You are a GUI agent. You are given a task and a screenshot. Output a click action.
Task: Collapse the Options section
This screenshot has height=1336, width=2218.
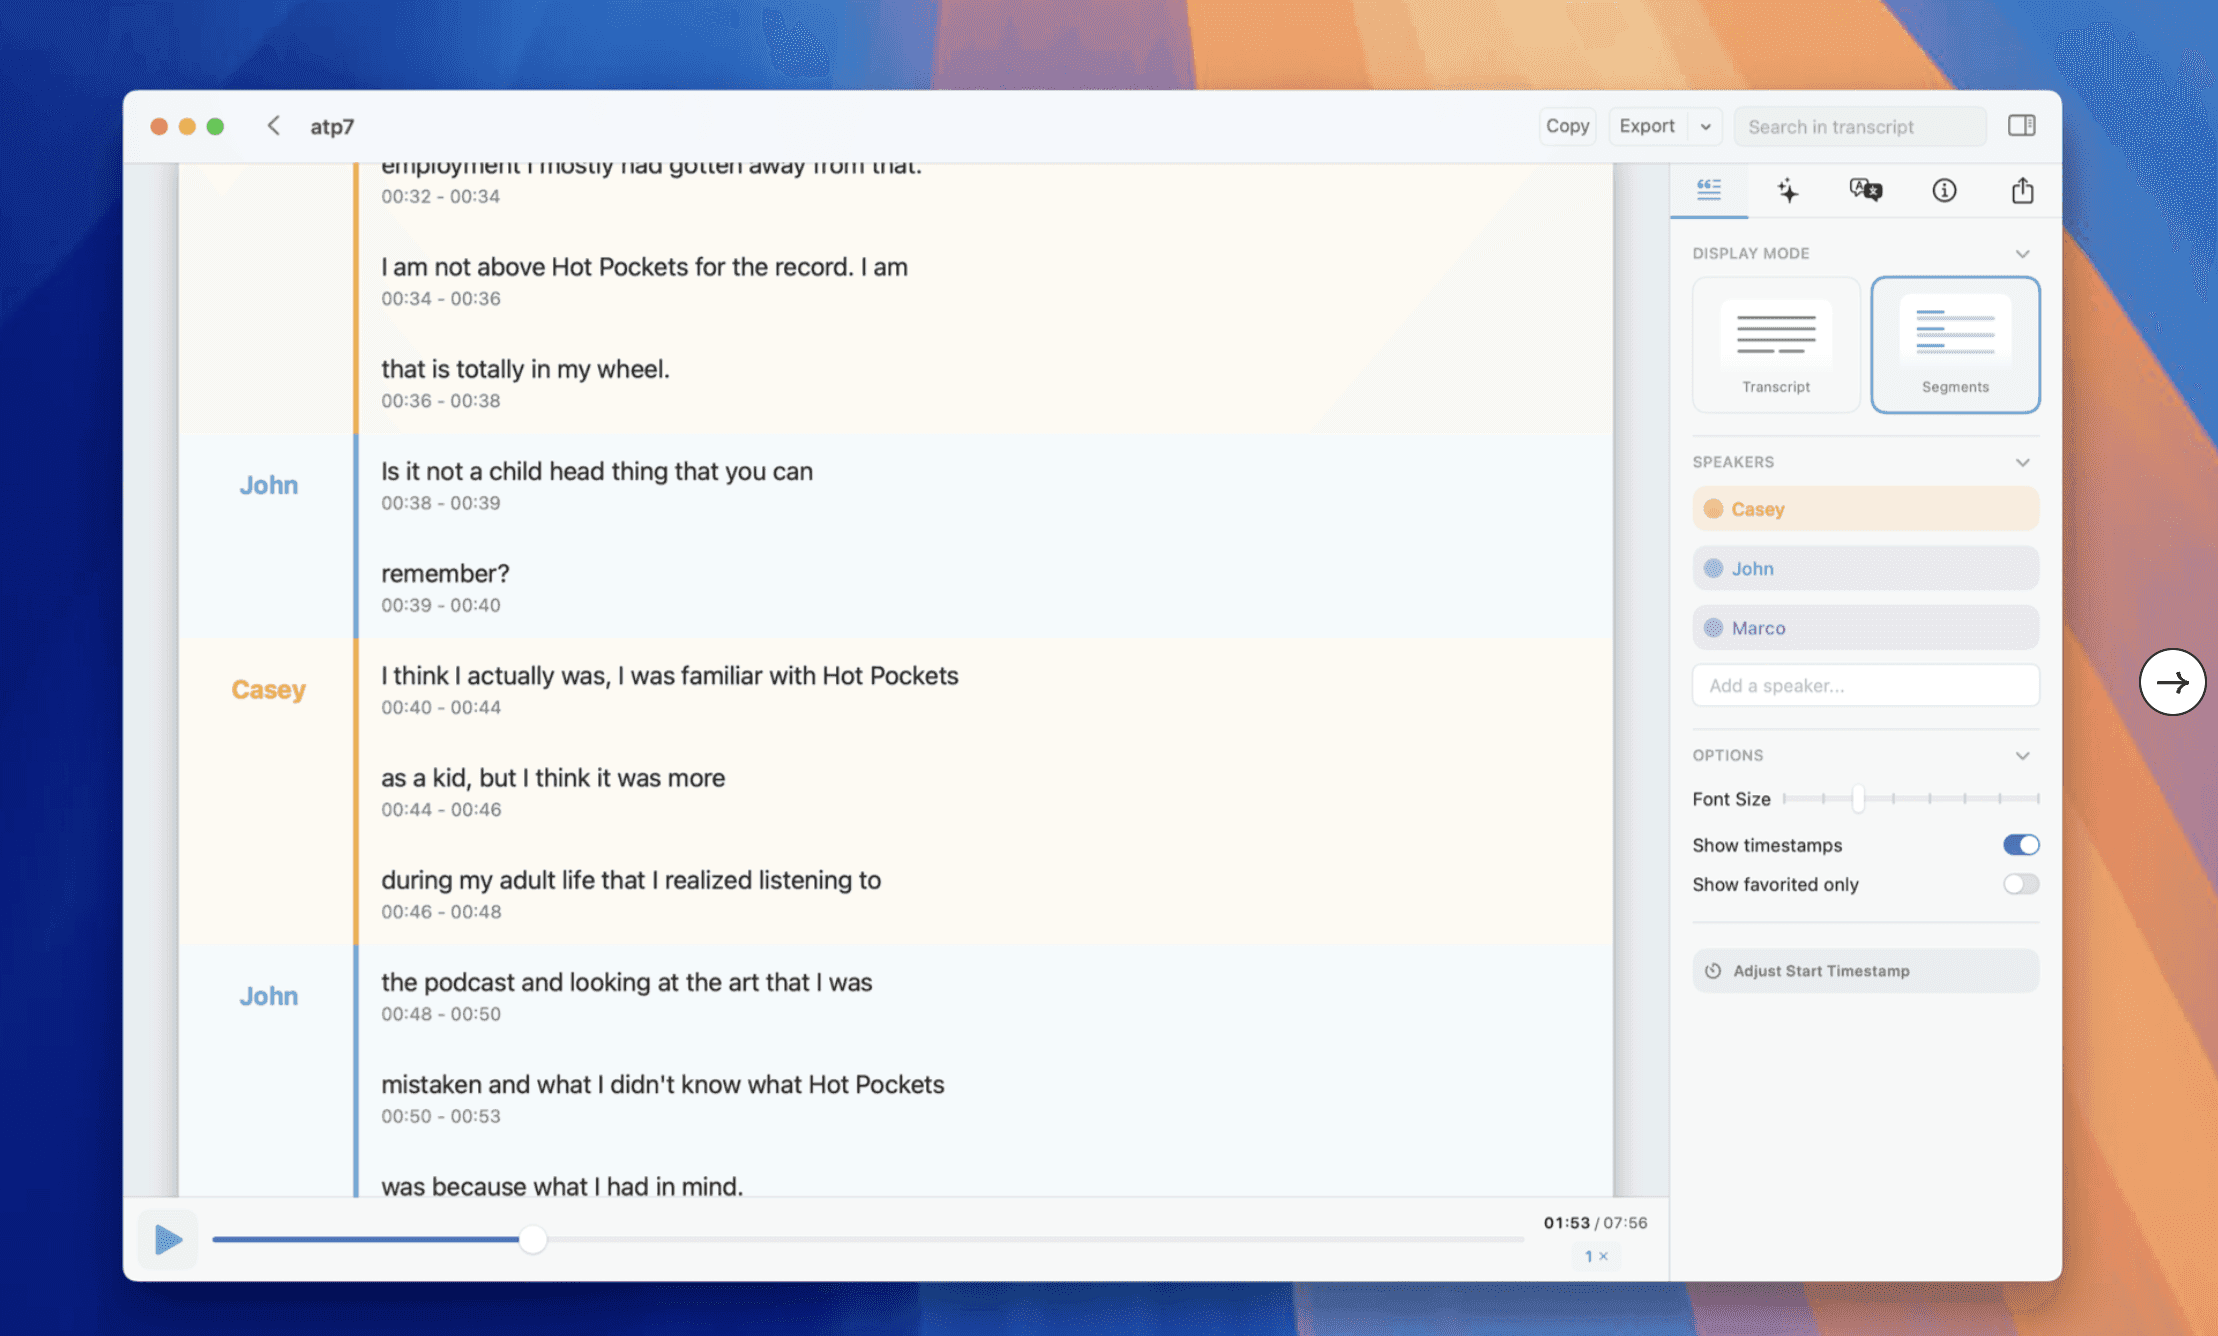click(x=2022, y=756)
